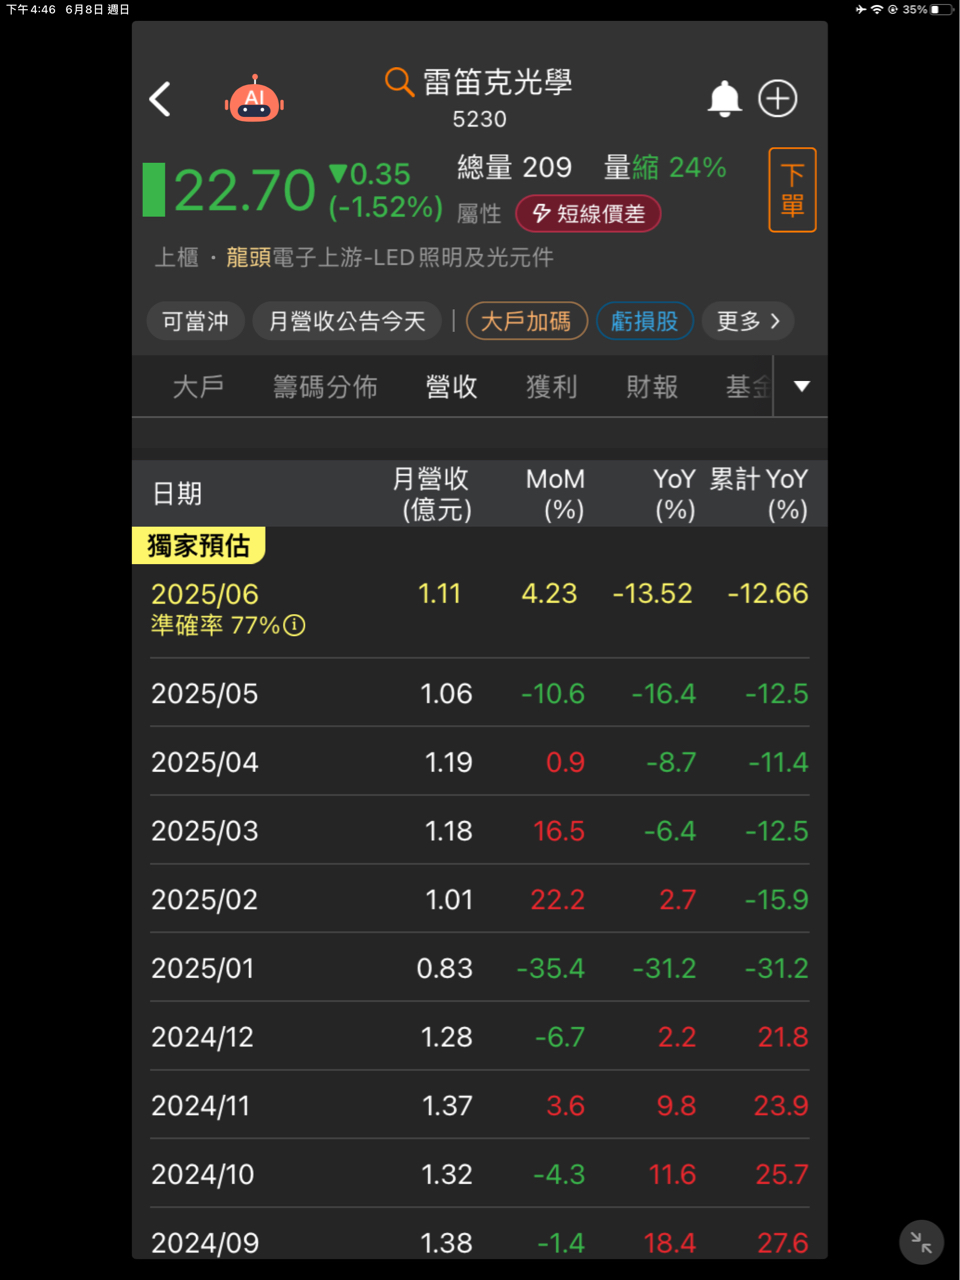This screenshot has width=960, height=1280.
Task: Select the 2025/01 row date
Action: pos(203,969)
